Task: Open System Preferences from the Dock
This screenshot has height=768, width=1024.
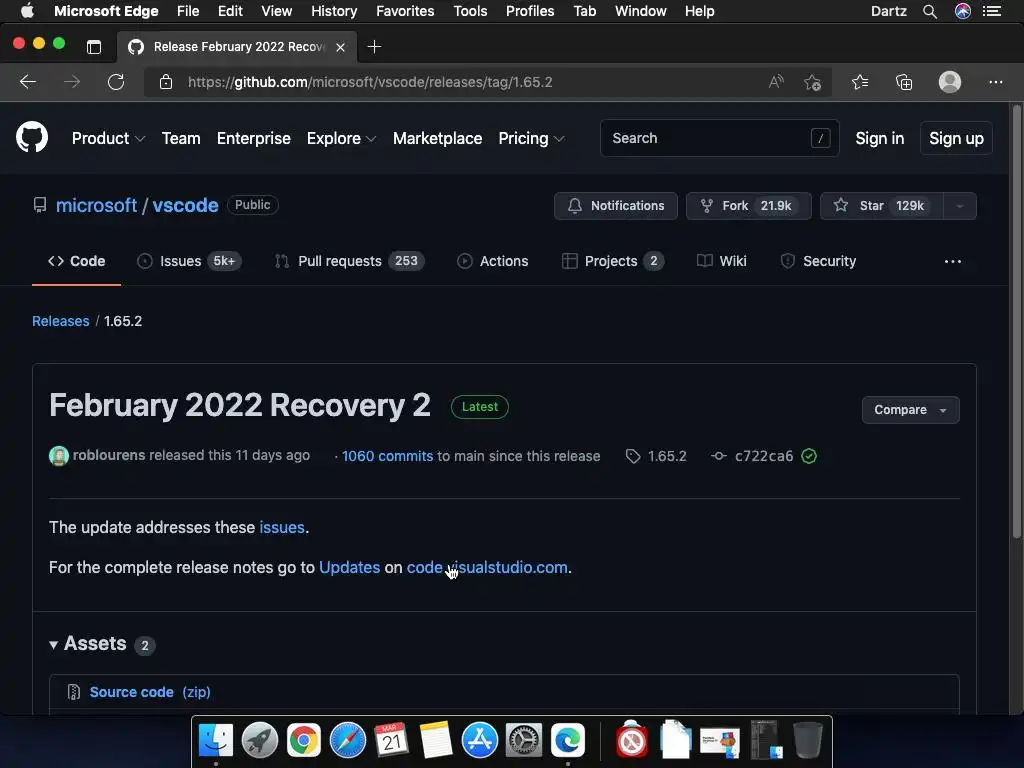Action: tap(524, 741)
